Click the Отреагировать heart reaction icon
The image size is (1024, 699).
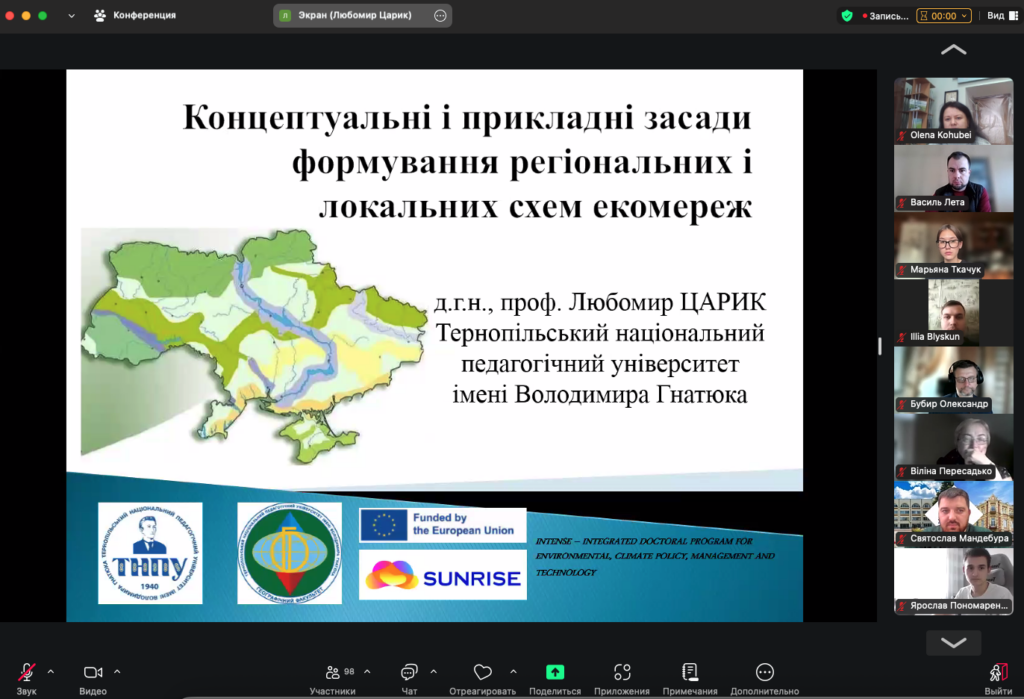[483, 673]
